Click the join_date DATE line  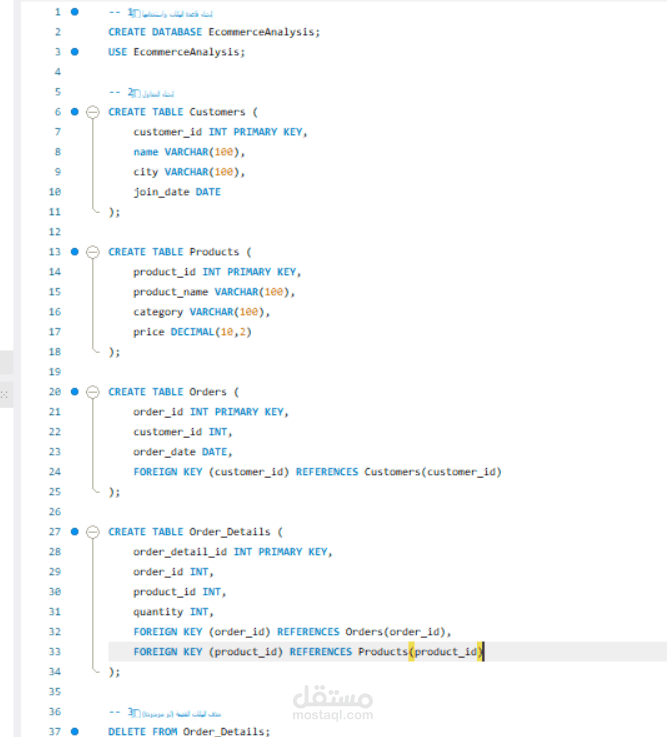[177, 192]
